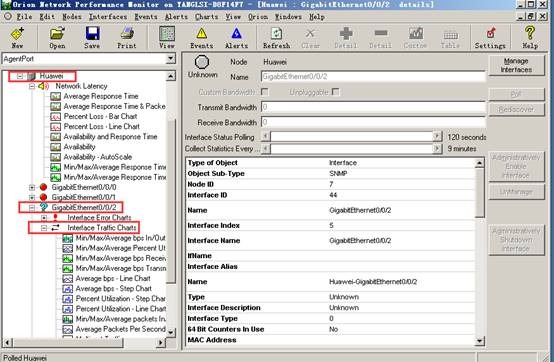Click the Clear toolbar icon

[x=310, y=34]
